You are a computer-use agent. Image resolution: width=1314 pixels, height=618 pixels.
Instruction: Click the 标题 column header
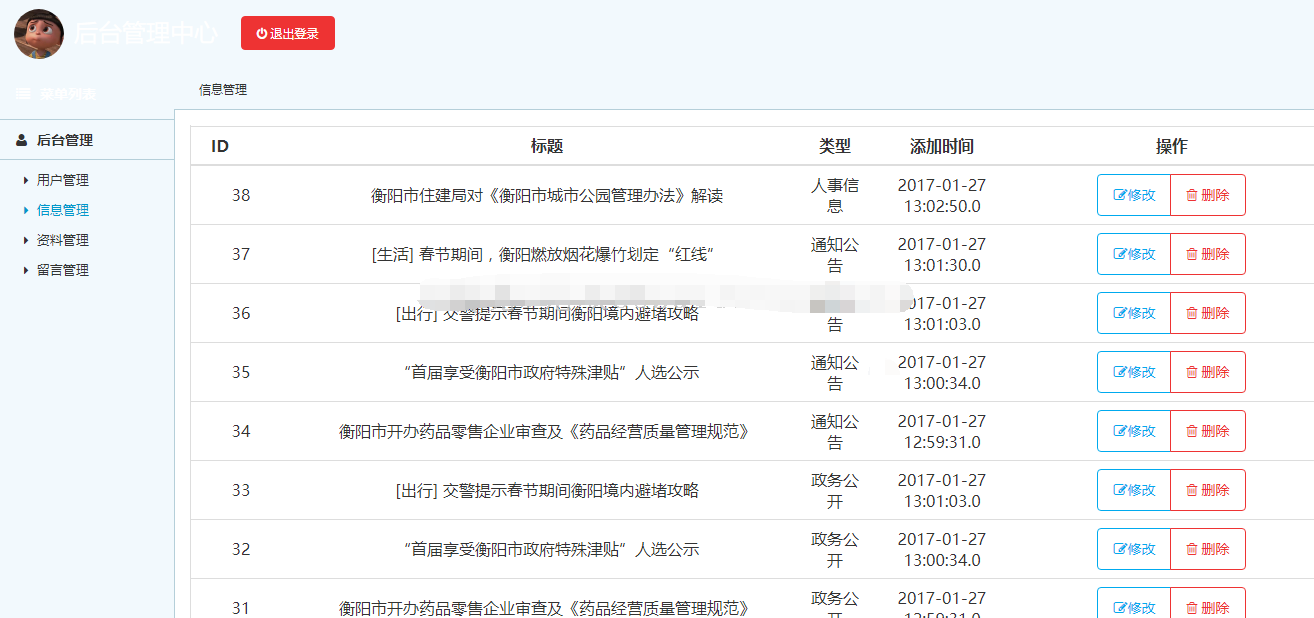(x=547, y=146)
